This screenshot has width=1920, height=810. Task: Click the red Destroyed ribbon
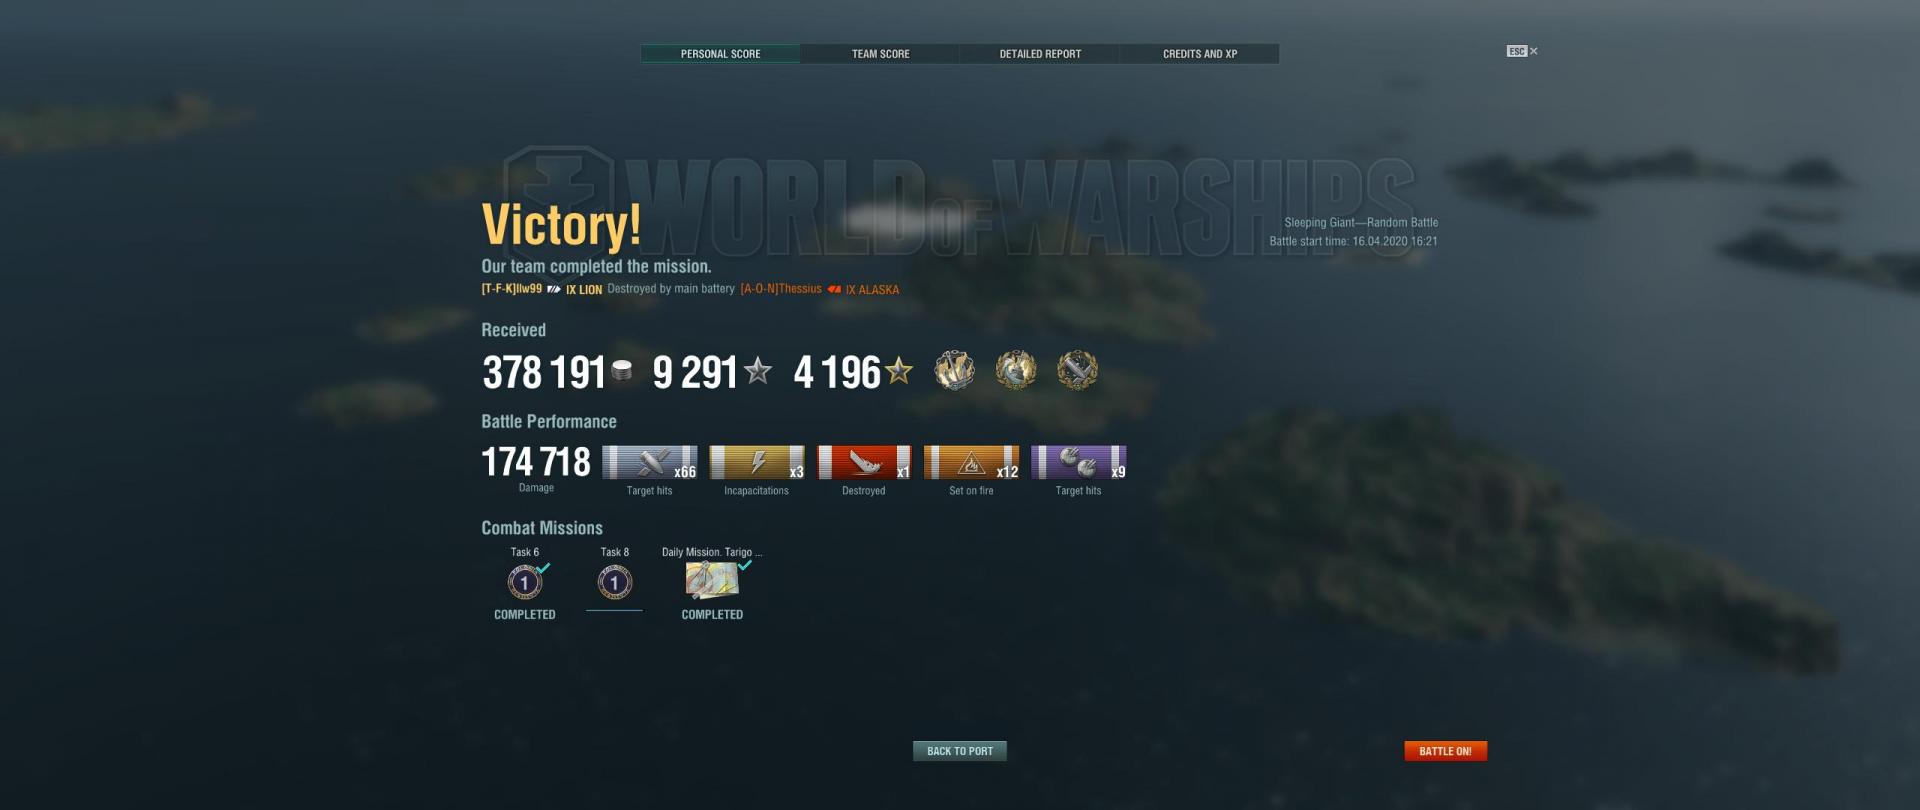point(864,463)
